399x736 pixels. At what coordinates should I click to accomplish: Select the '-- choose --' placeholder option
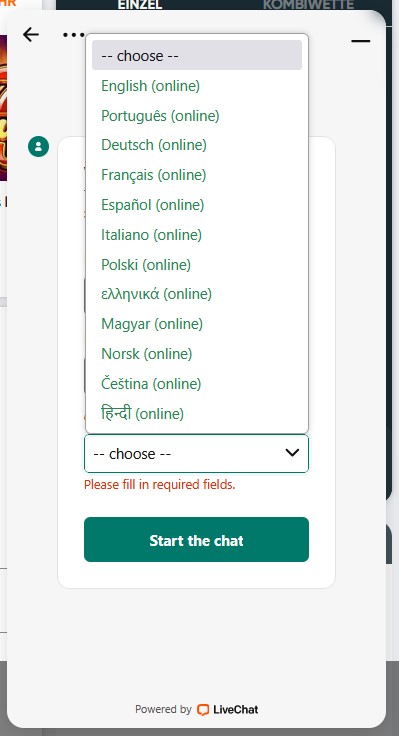tap(197, 55)
